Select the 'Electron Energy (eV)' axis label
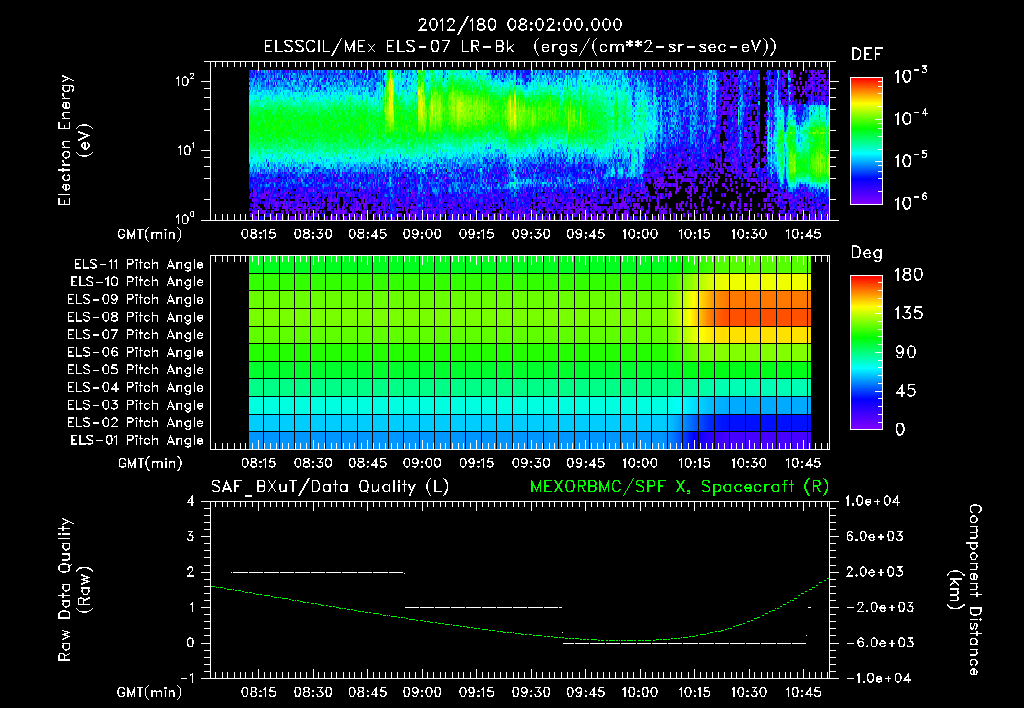This screenshot has height=708, width=1024. (74, 140)
